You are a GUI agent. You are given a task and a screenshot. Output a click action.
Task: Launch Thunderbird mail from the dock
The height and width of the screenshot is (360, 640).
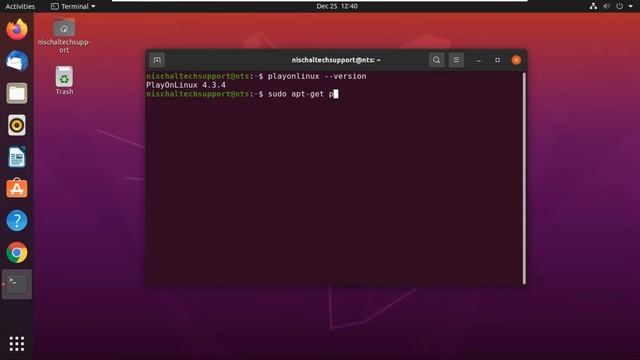coord(17,61)
